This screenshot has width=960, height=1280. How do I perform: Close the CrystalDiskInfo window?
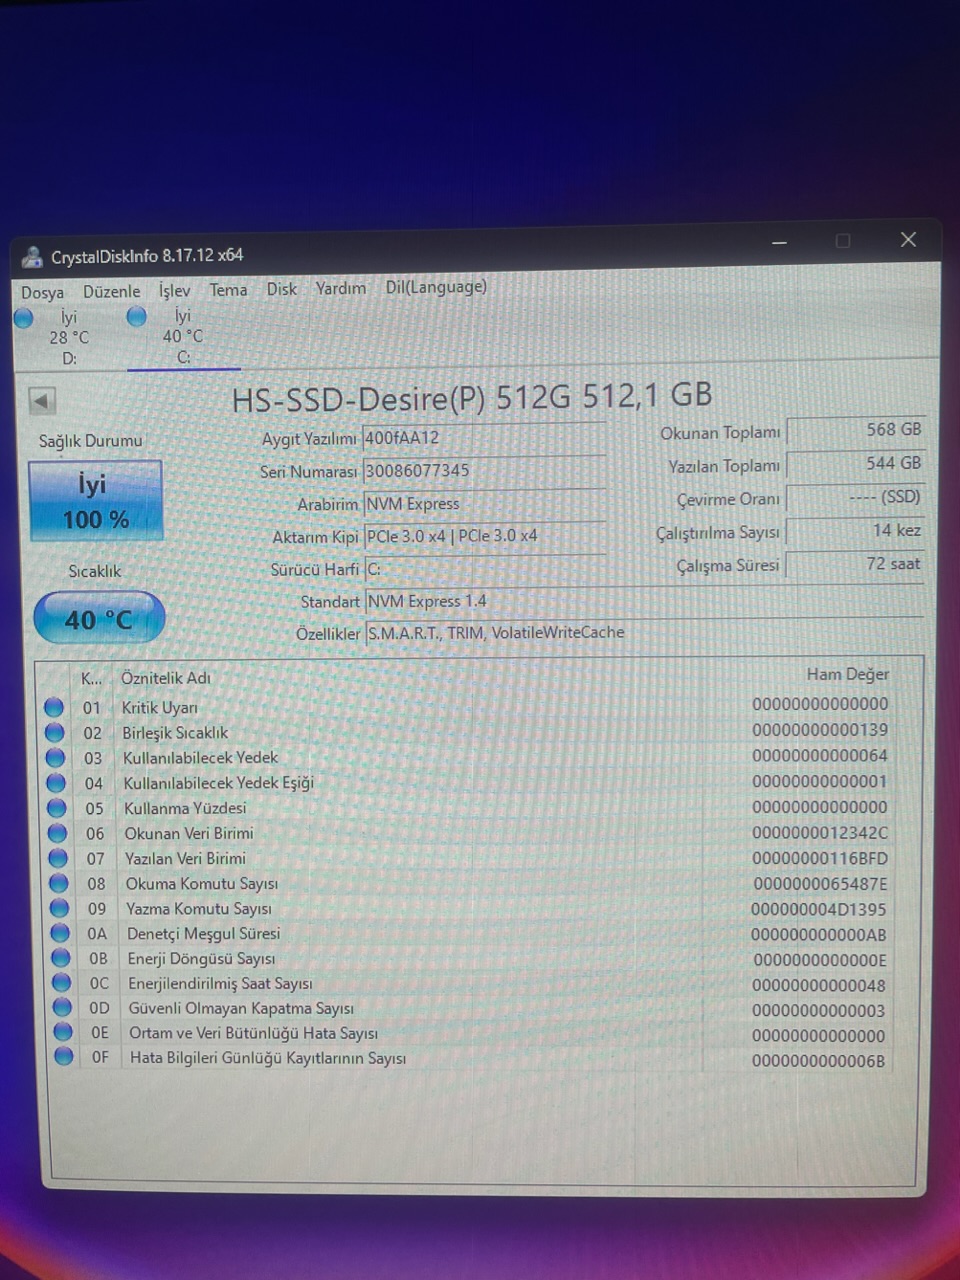point(908,240)
